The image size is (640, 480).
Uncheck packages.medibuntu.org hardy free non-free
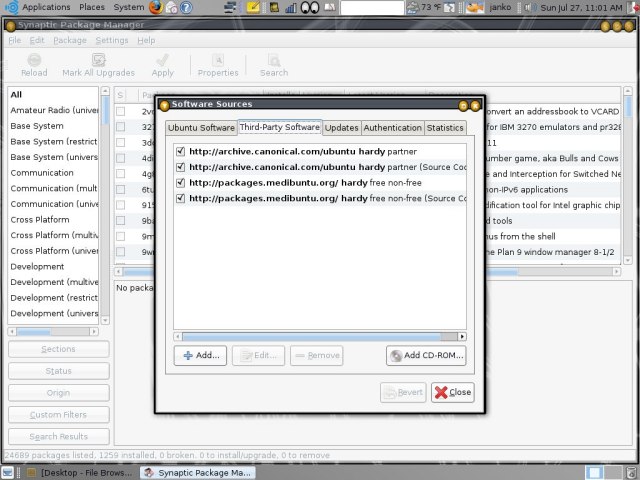click(180, 182)
